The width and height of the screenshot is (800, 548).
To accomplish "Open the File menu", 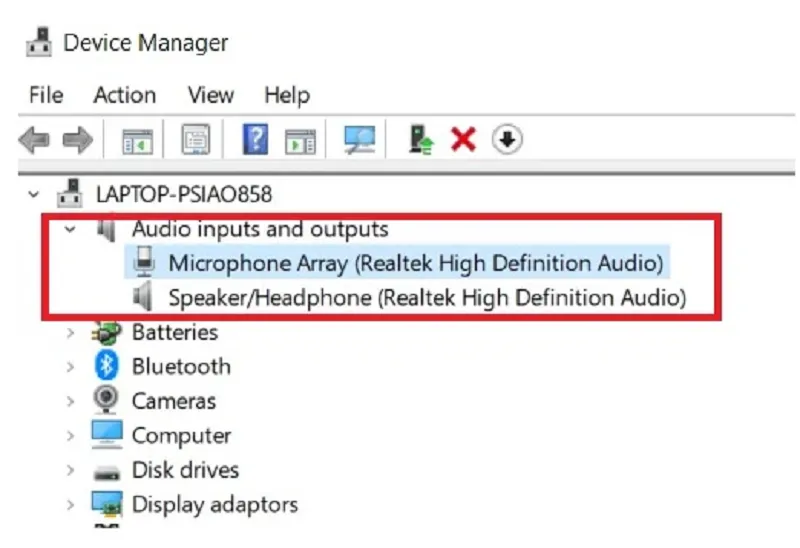I will pos(46,95).
